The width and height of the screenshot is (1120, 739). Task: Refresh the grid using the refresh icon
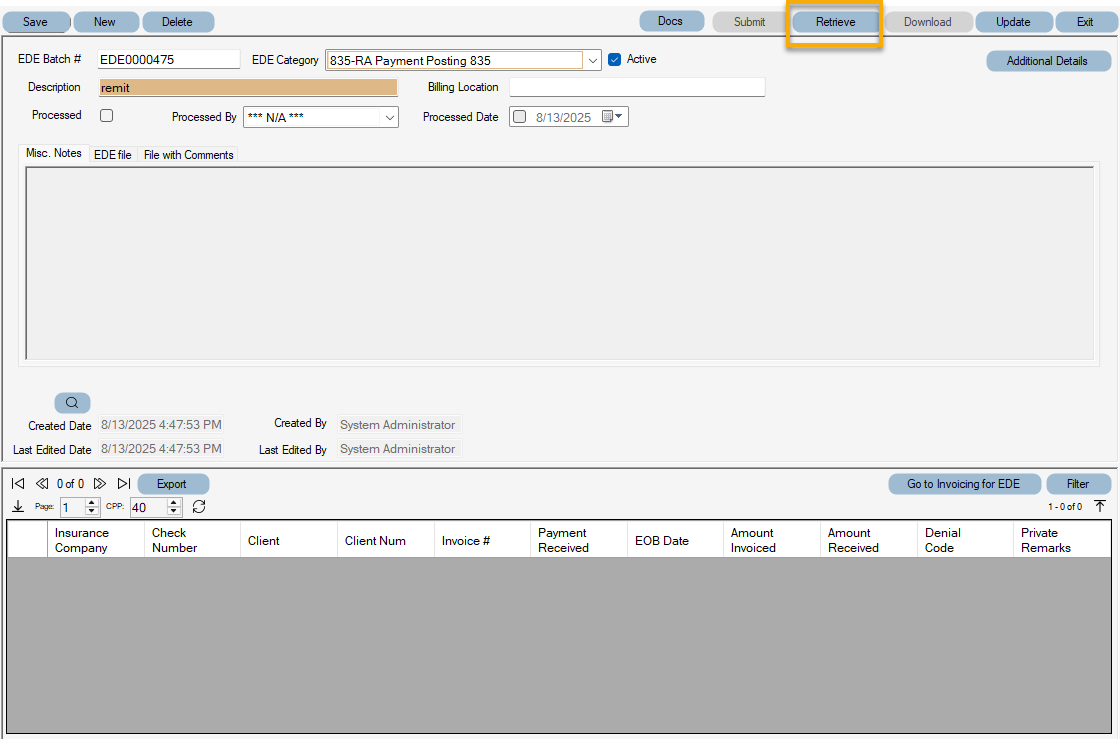198,507
